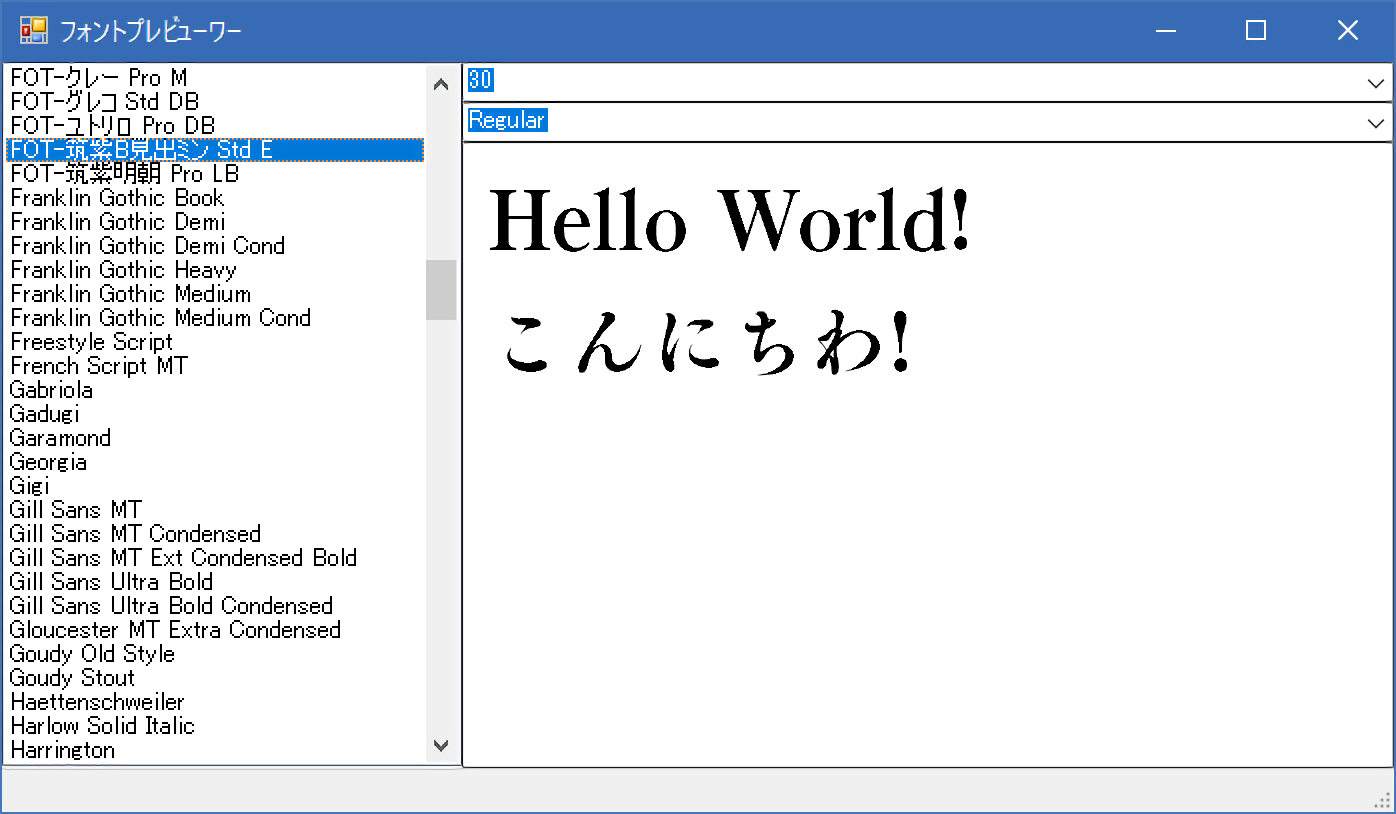Click the resize grip in status bar

pyautogui.click(x=1382, y=800)
